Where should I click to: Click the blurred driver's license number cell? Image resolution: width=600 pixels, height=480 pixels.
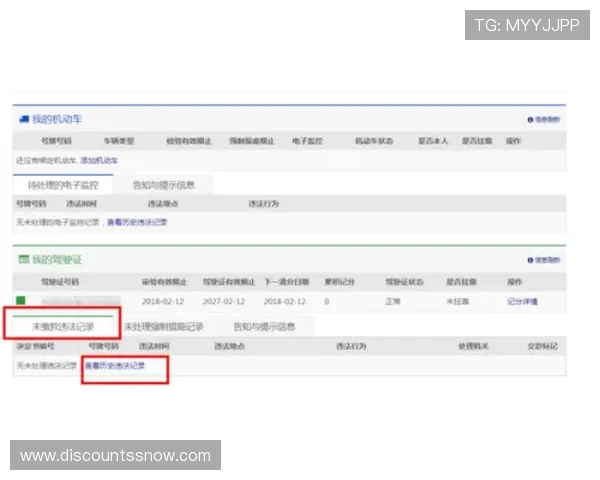[81, 301]
